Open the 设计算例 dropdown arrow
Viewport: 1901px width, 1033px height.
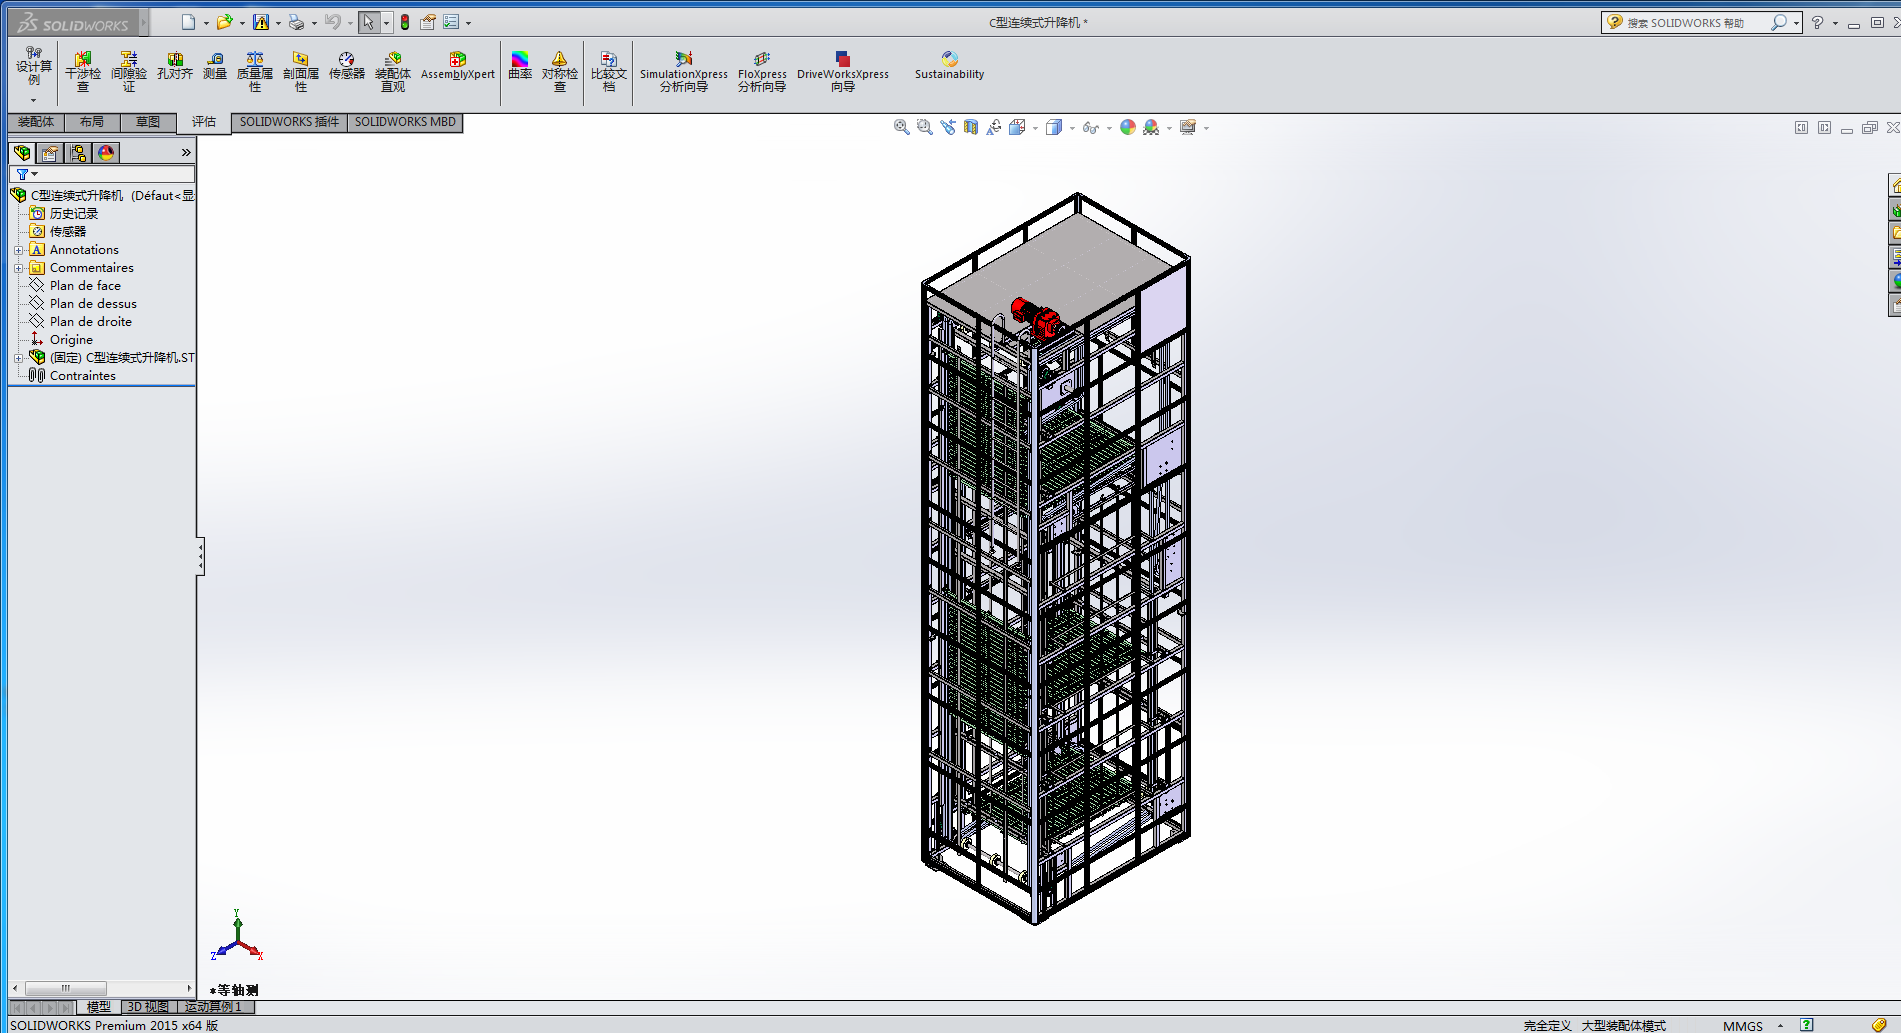pyautogui.click(x=33, y=100)
